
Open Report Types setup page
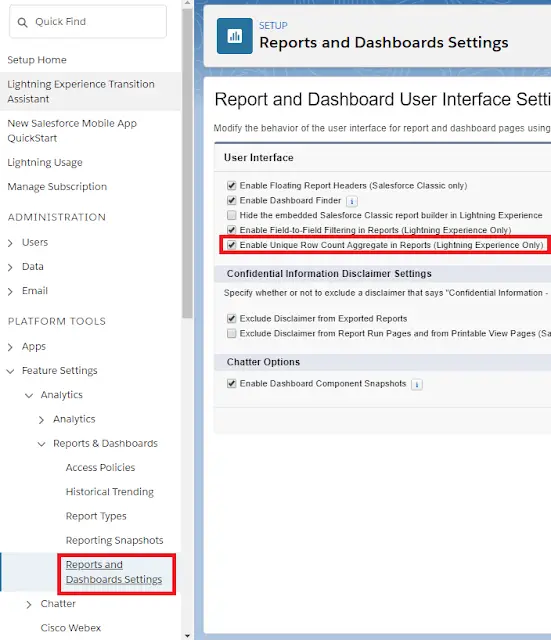pos(96,516)
